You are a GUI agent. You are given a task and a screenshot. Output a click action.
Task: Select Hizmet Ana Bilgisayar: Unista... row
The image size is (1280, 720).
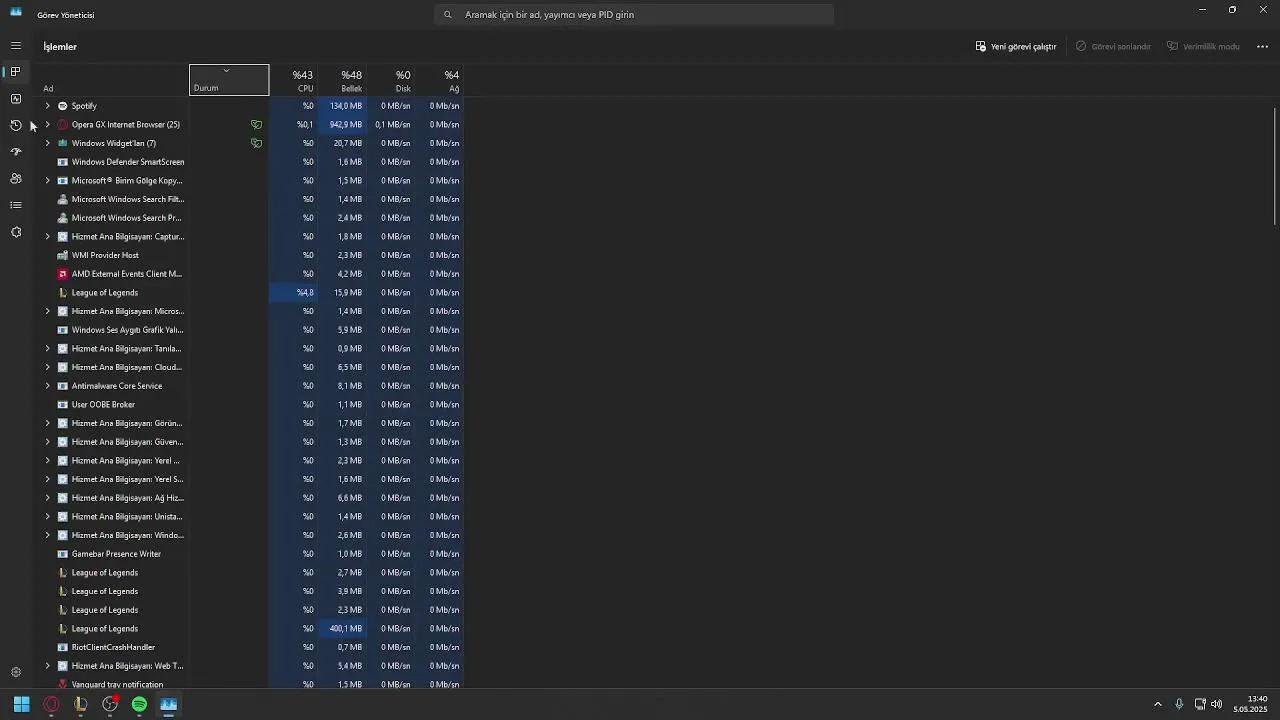pyautogui.click(x=250, y=517)
